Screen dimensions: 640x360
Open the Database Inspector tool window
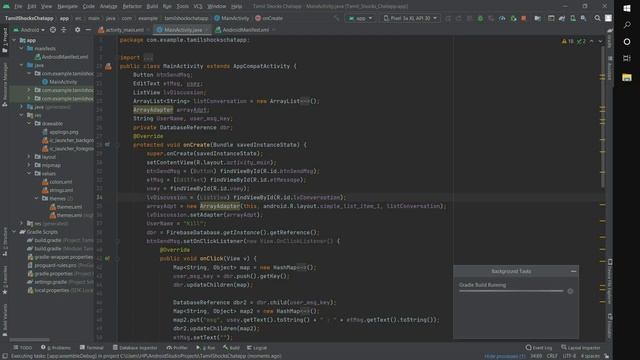(135, 348)
